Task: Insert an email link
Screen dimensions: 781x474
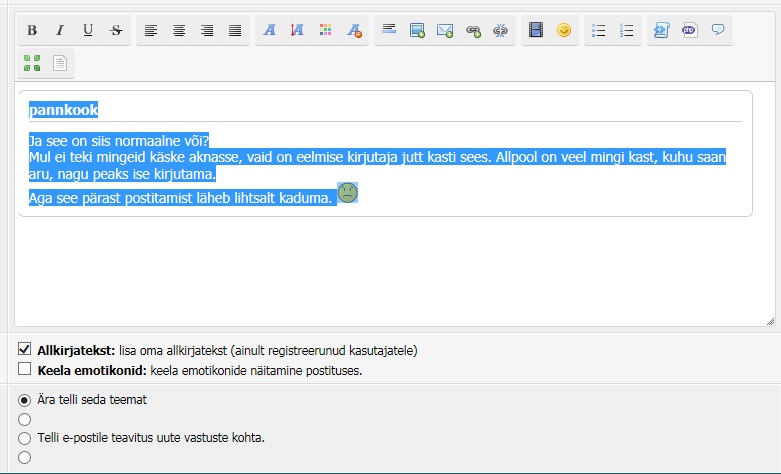Action: tap(446, 31)
